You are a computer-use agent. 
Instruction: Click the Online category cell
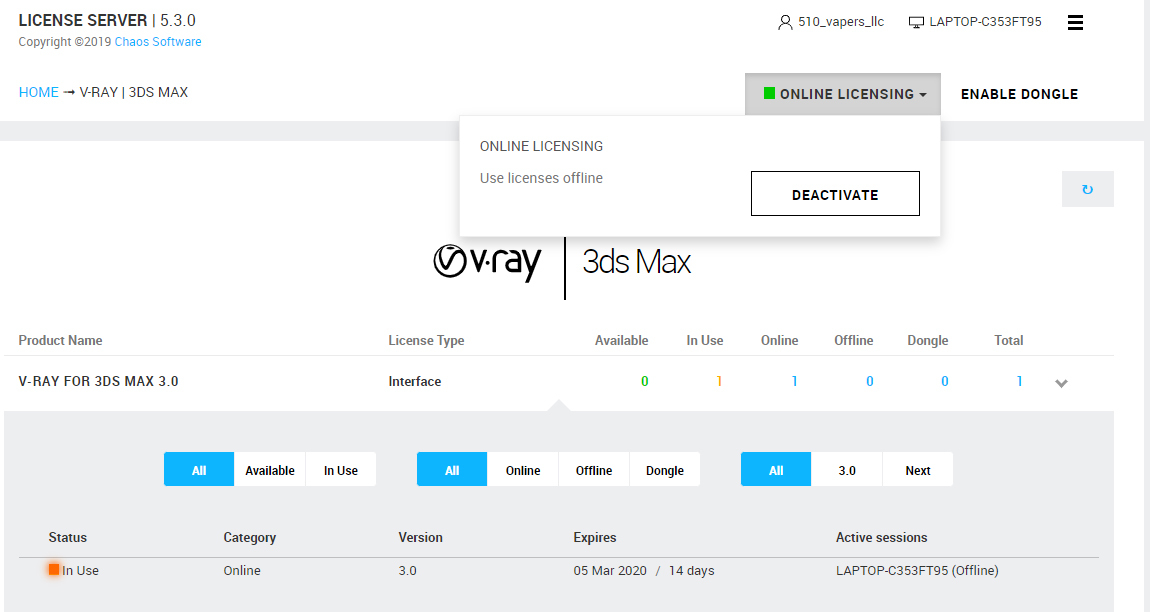pos(242,570)
